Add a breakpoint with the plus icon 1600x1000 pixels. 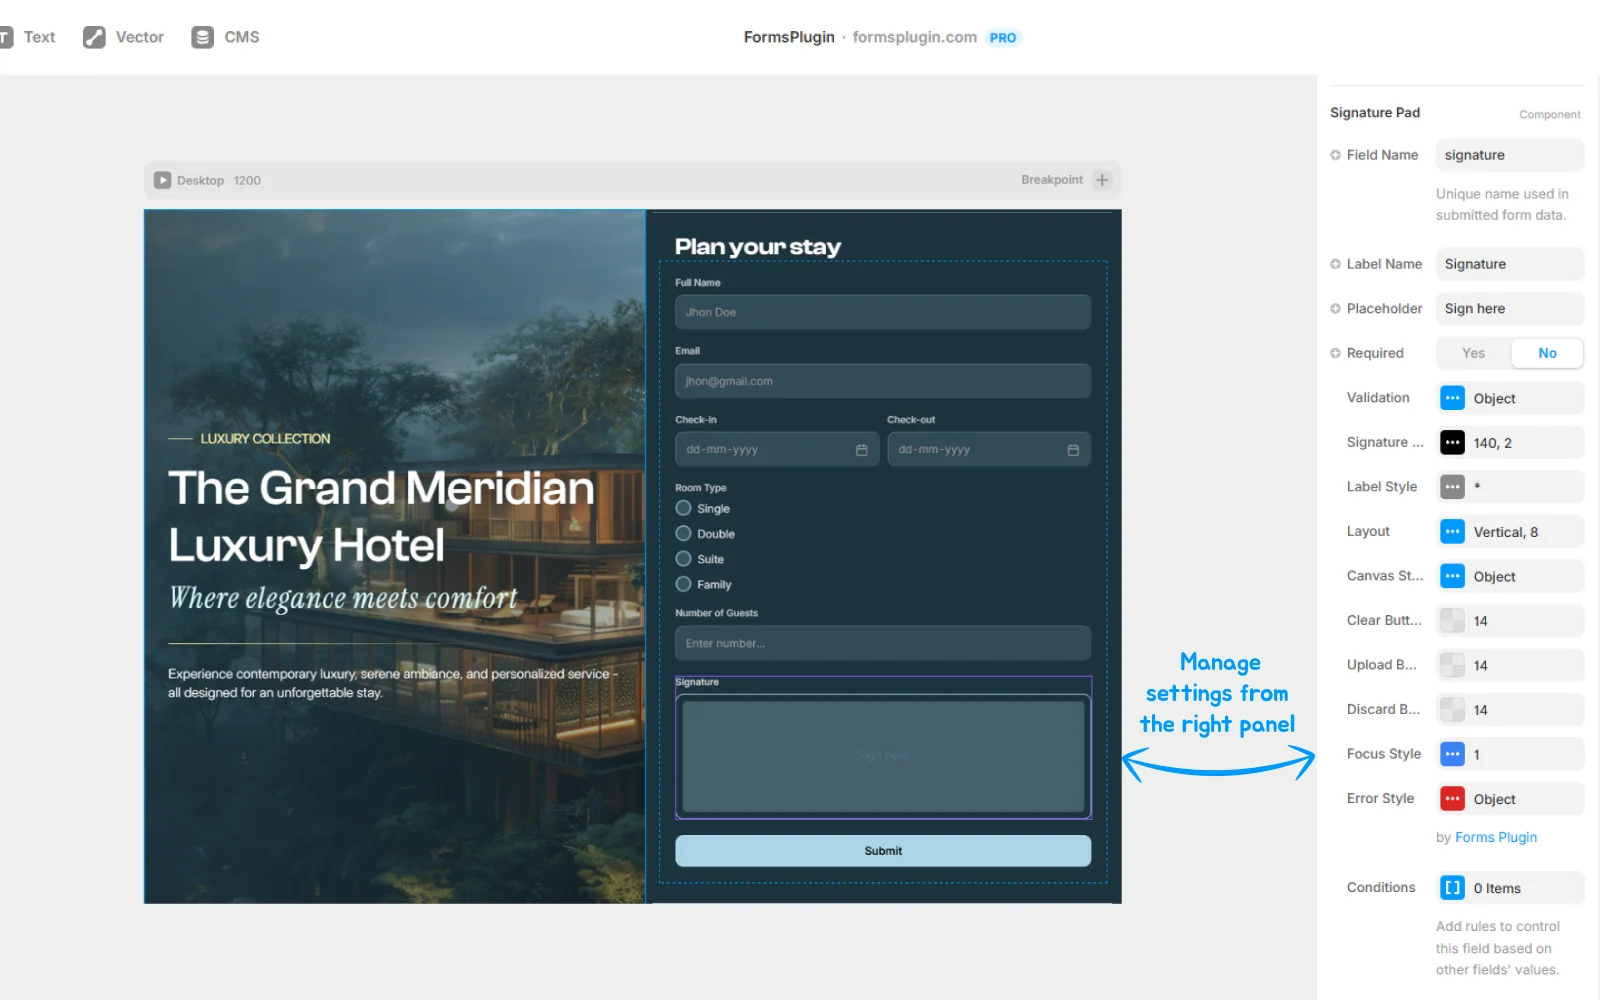(x=1102, y=180)
